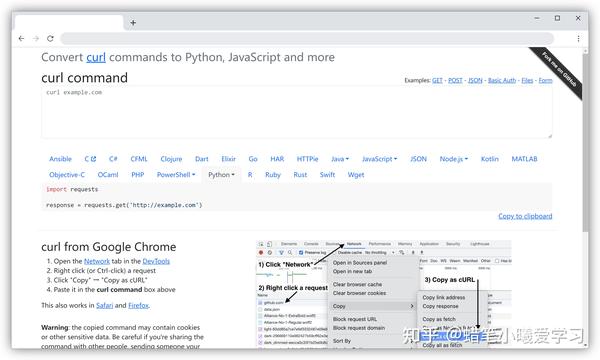Select the Ansible language tab

60,159
